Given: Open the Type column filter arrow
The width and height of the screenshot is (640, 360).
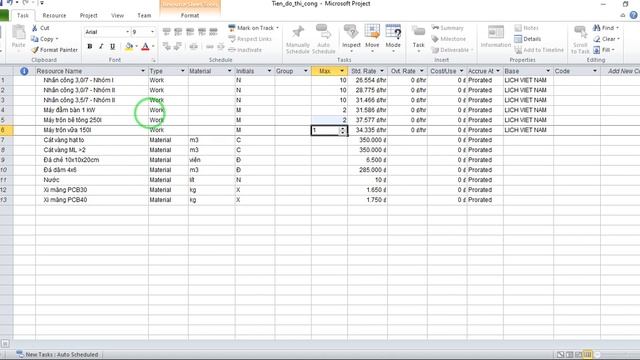Looking at the screenshot, I should (x=182, y=71).
